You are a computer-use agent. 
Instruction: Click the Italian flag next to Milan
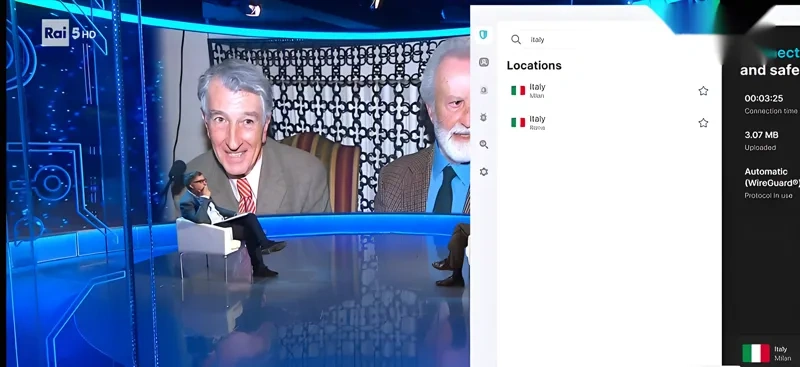coord(518,91)
